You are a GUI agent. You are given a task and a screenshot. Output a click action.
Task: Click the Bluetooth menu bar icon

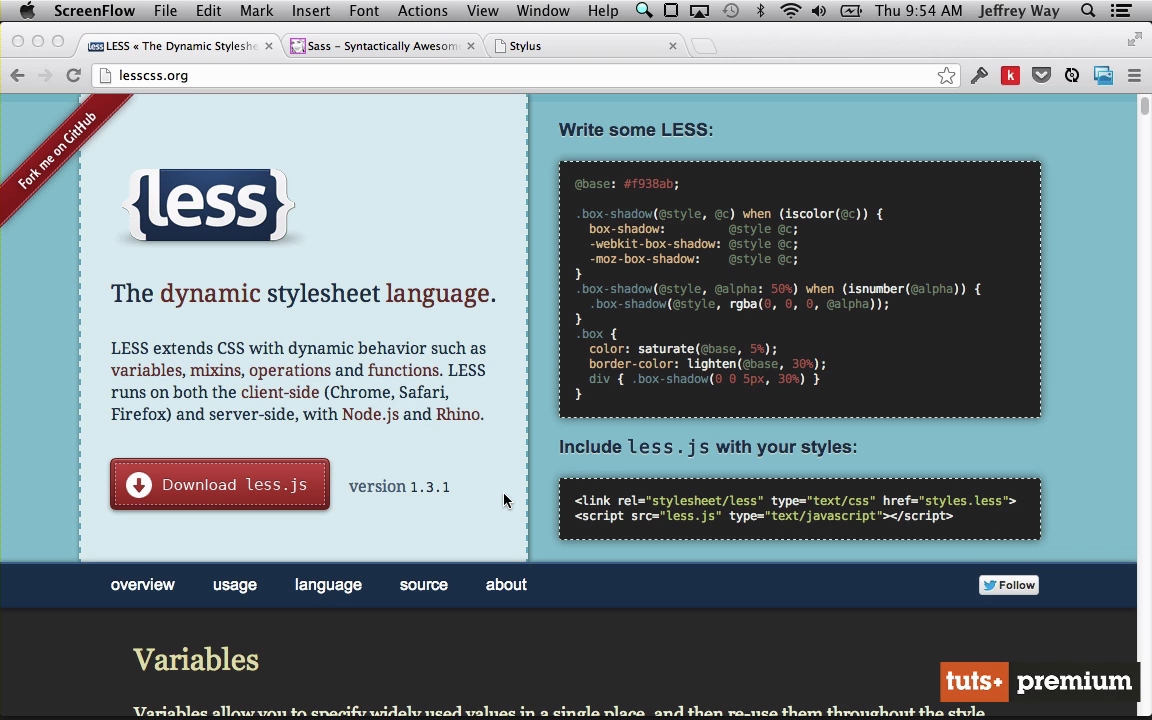[x=760, y=10]
